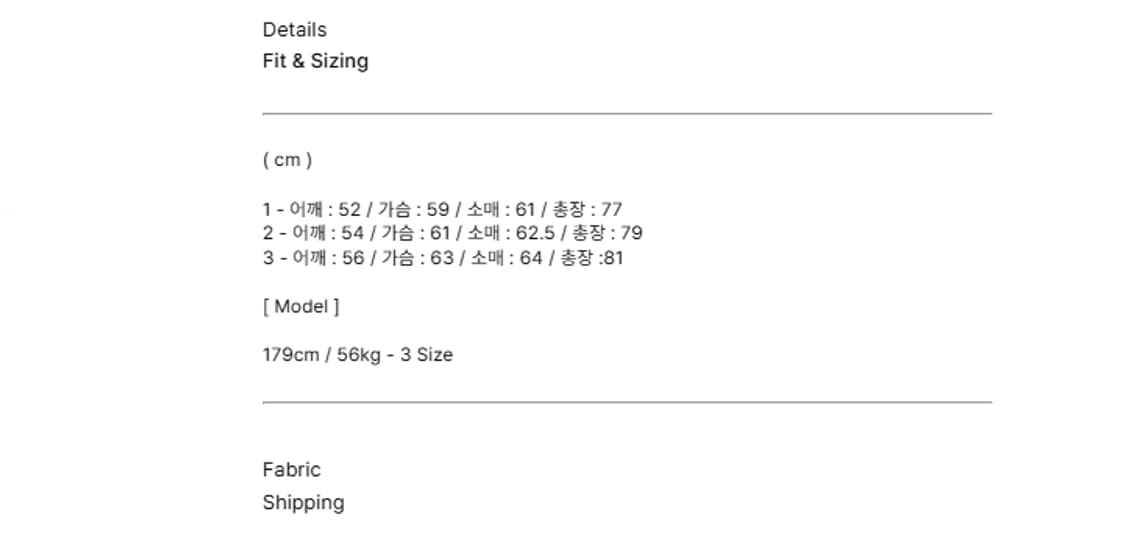
Task: Expand the Fabric section
Action: 291,469
